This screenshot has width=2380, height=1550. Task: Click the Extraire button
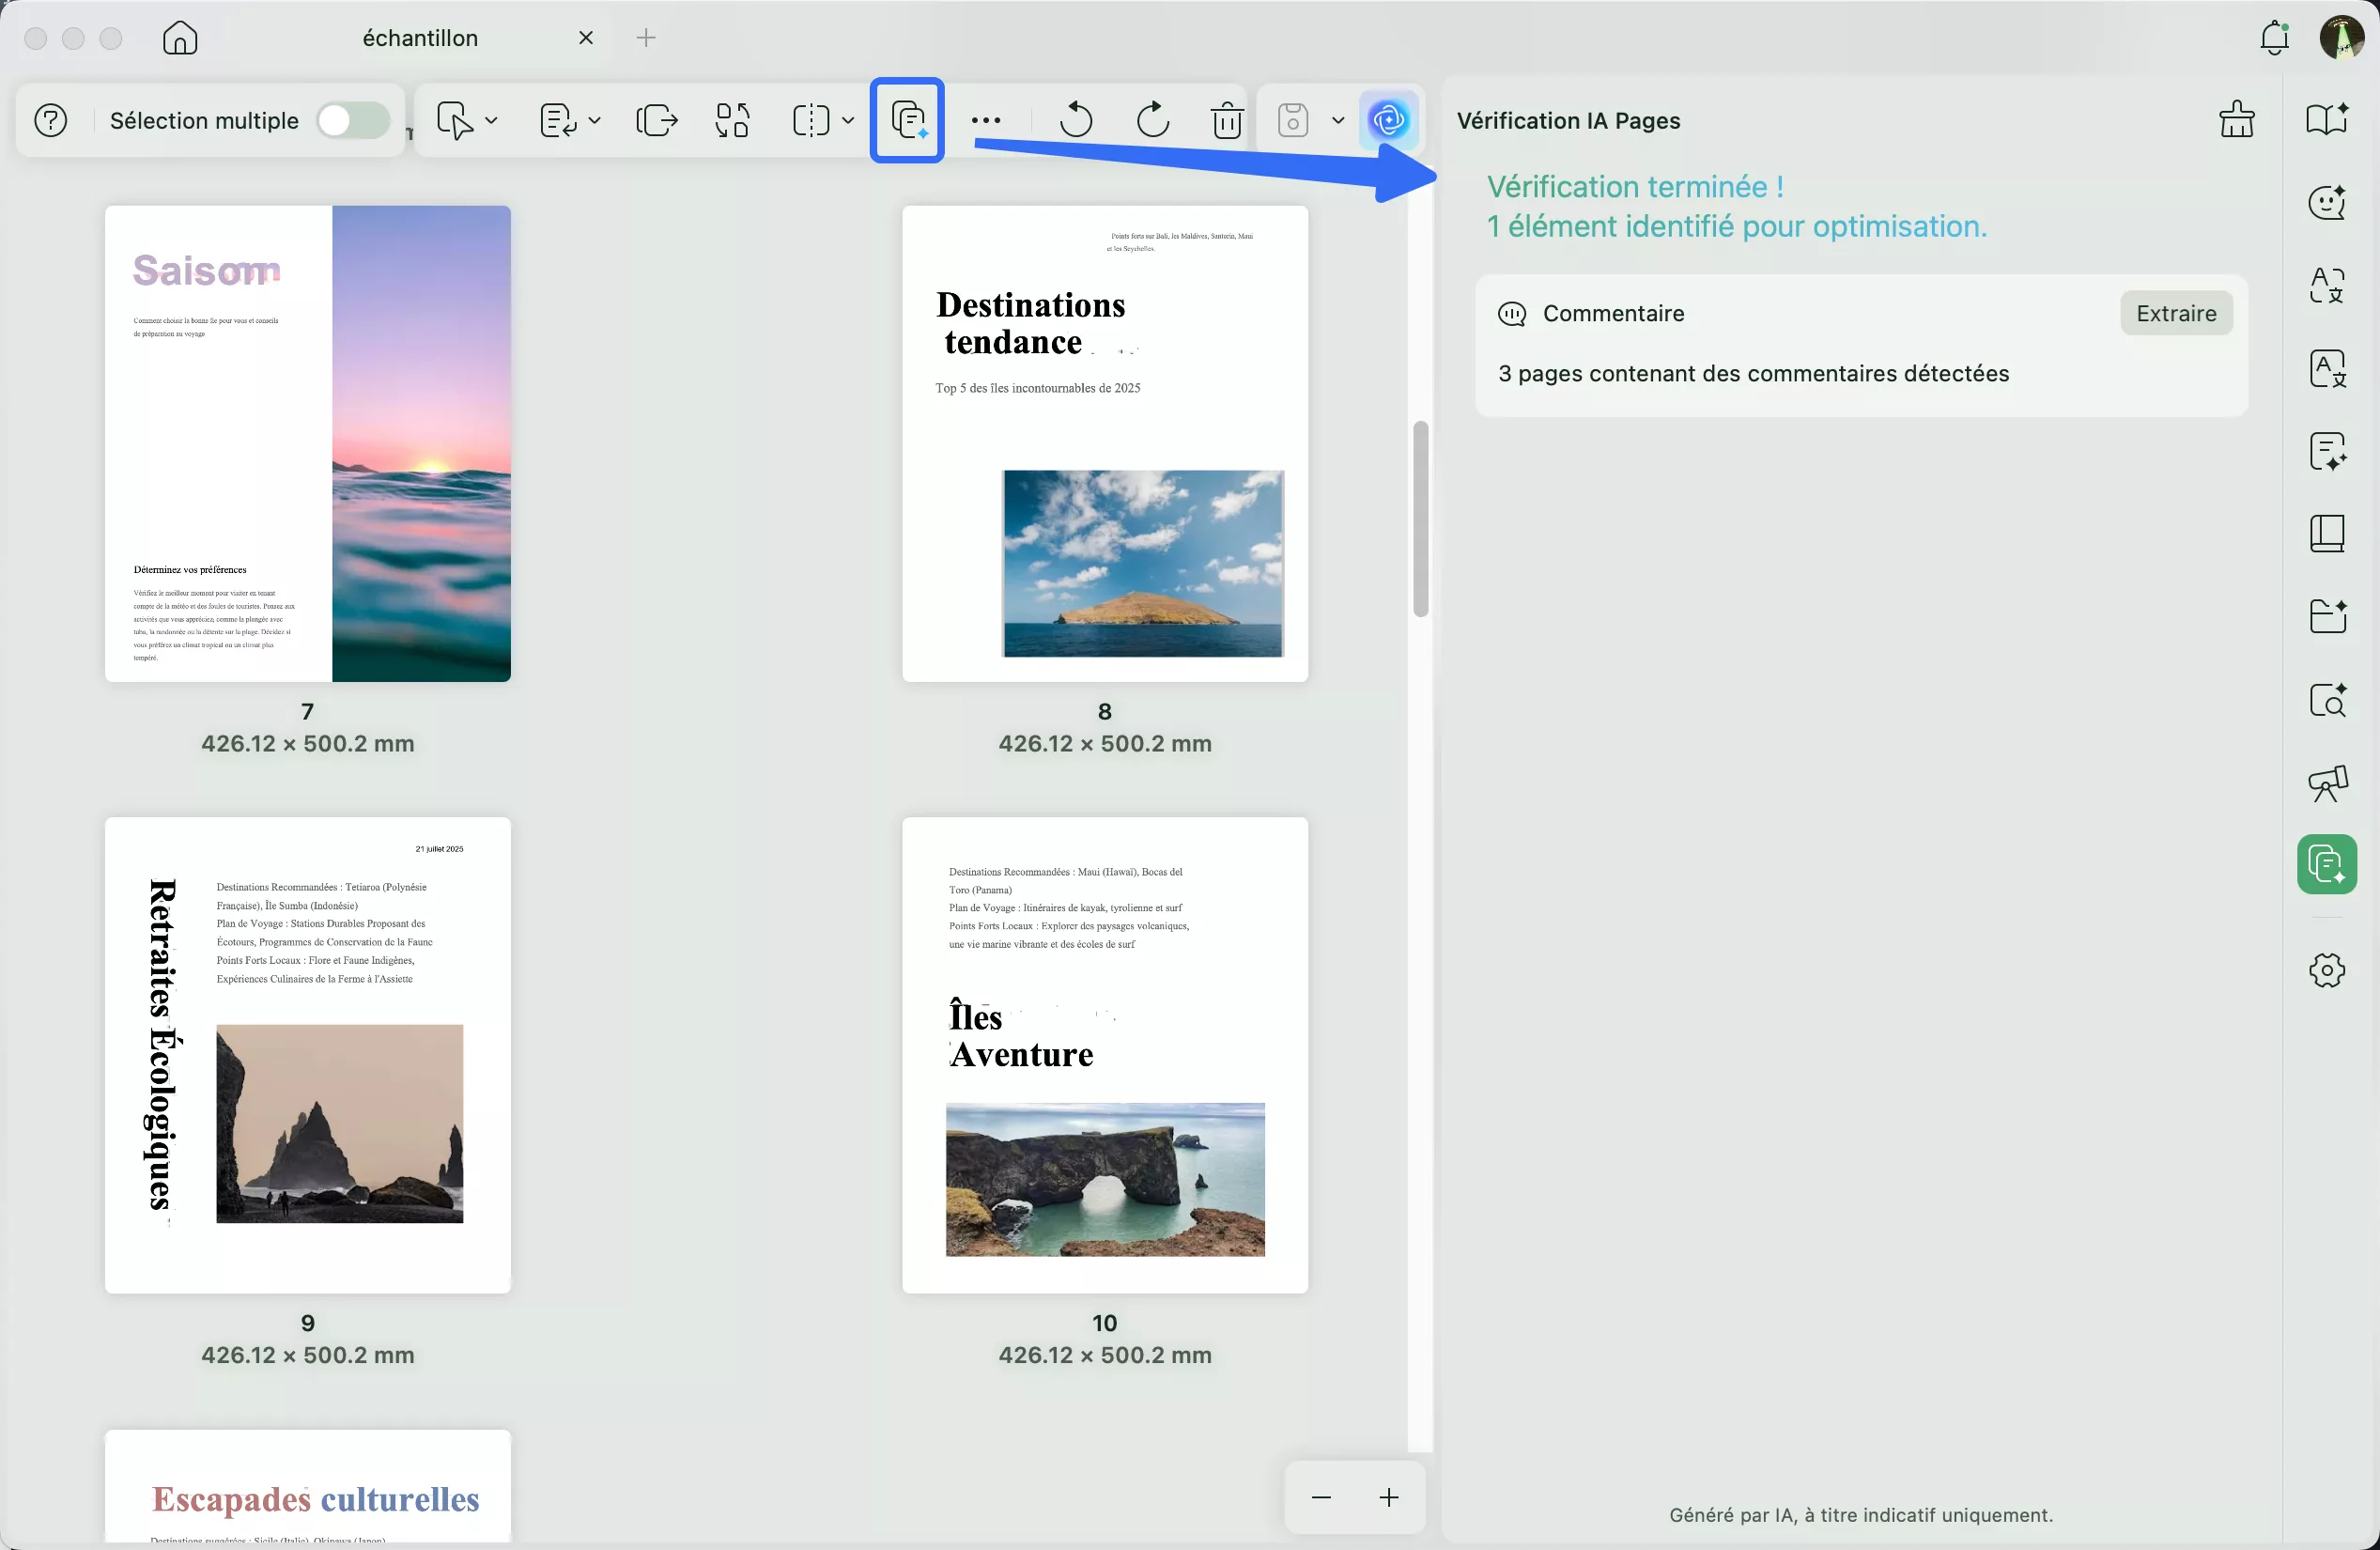coord(2176,313)
